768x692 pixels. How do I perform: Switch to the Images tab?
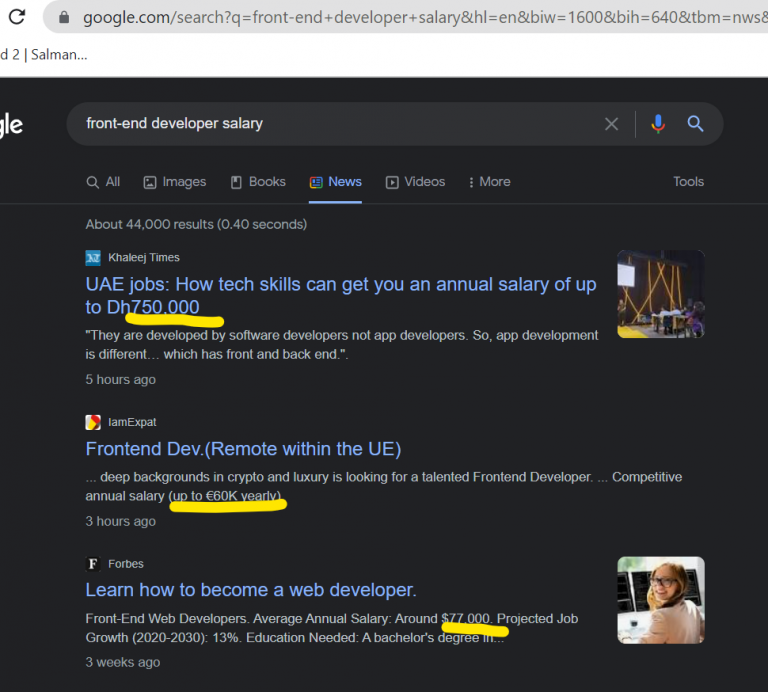pyautogui.click(x=174, y=182)
